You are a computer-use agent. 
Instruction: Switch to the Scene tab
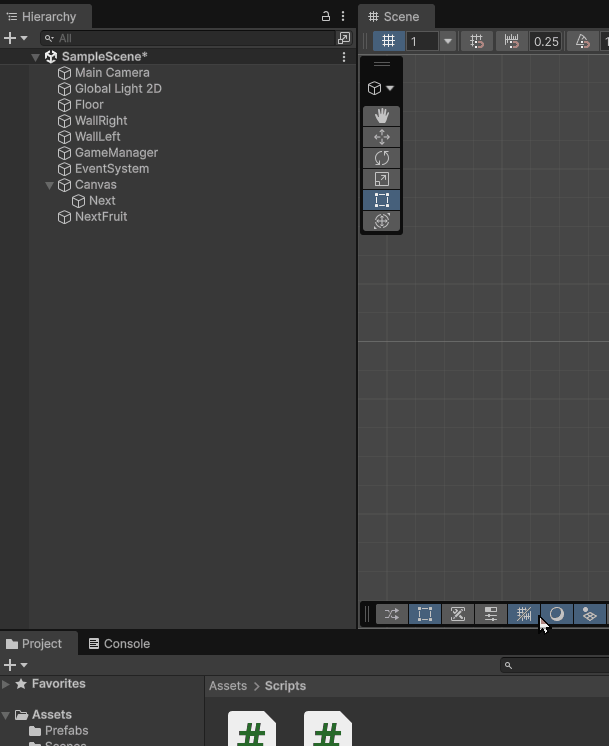coord(396,17)
